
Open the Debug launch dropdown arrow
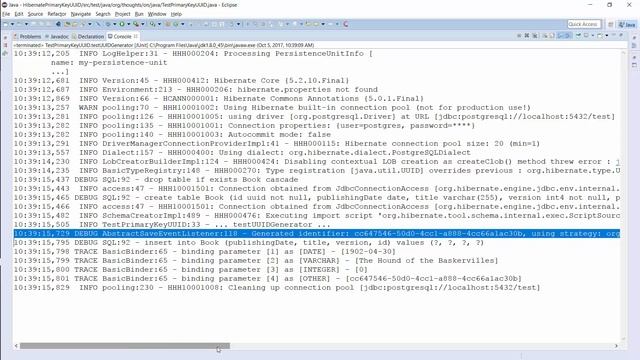tap(115, 24)
